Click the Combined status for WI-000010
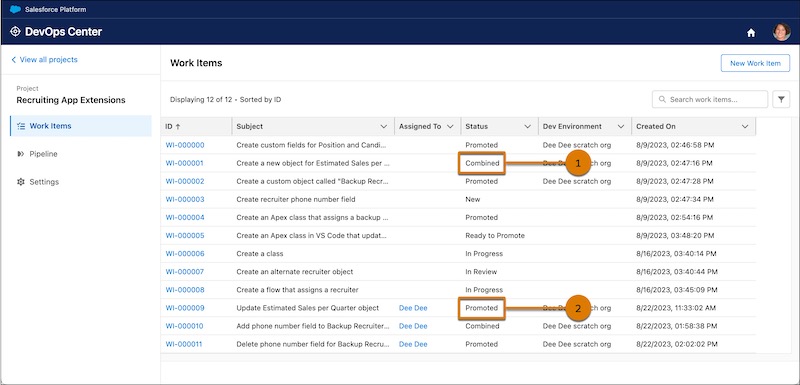The height and width of the screenshot is (385, 800). (x=482, y=326)
